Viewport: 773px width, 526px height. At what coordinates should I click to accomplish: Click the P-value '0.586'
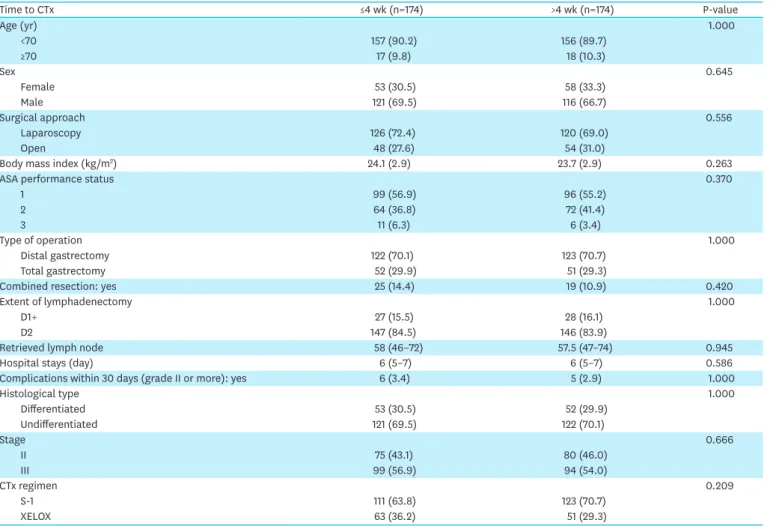[x=719, y=363]
